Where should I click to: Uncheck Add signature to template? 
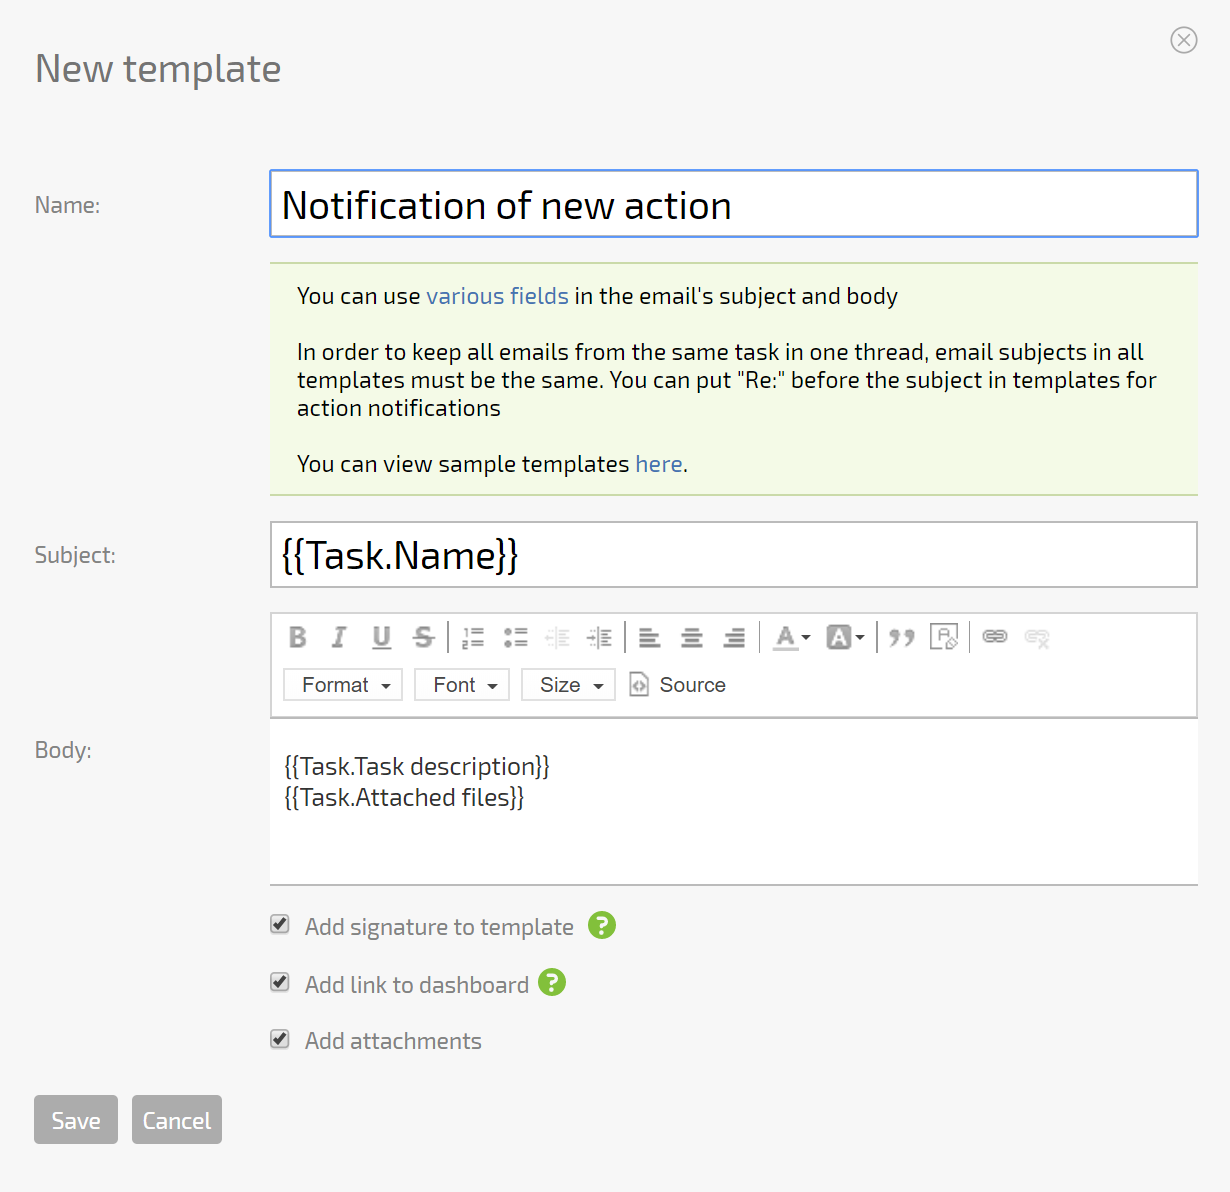(x=280, y=925)
